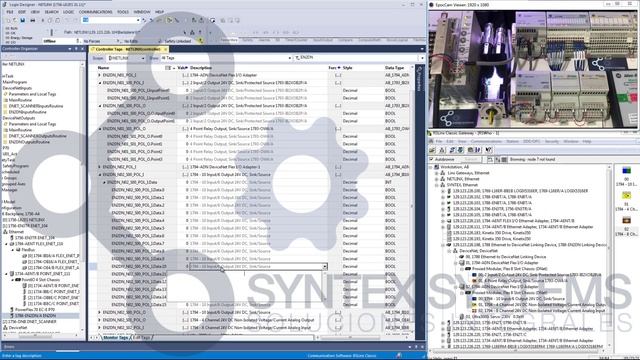Viewport: 640px width, 360px height.
Task: Click the Who Active network icon beside the Path field
Action: point(192,32)
